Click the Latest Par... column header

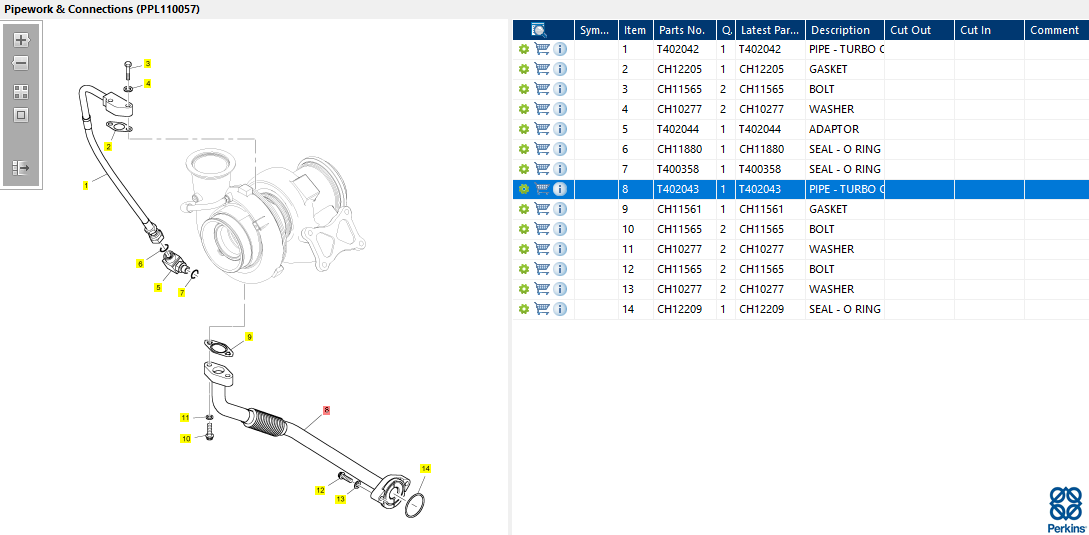click(x=770, y=30)
